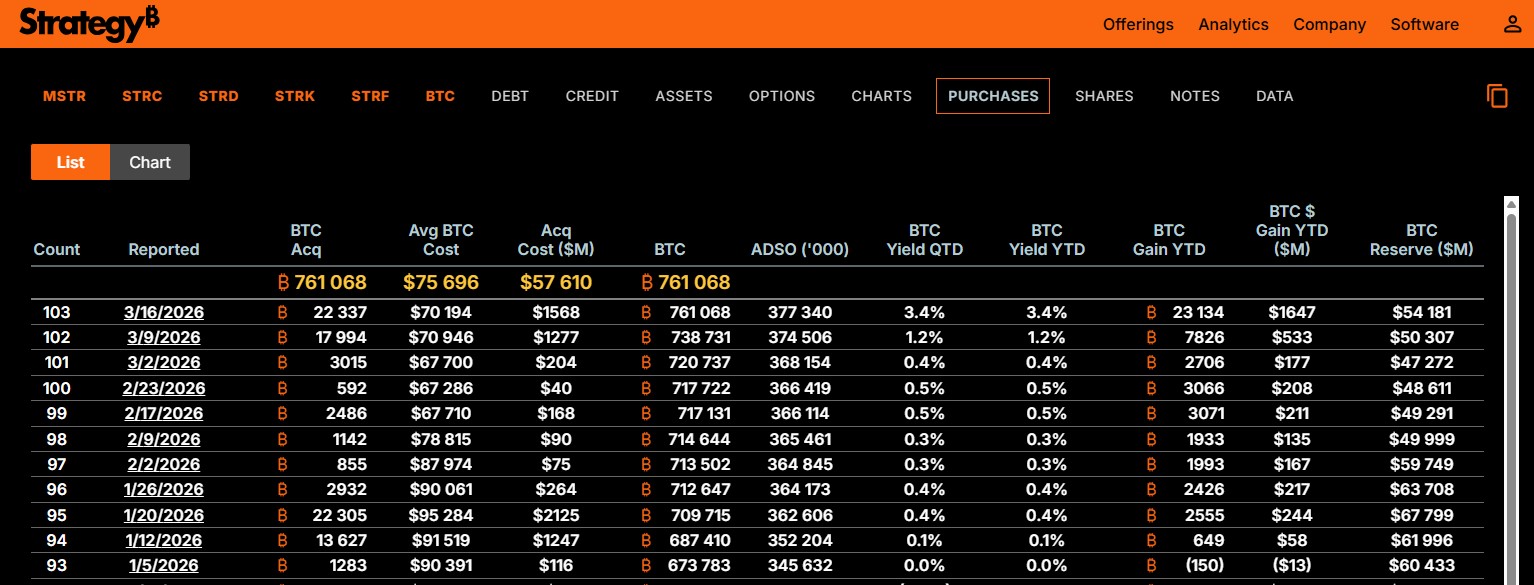The height and width of the screenshot is (585, 1534).
Task: Open the Software menu
Action: tap(1424, 24)
